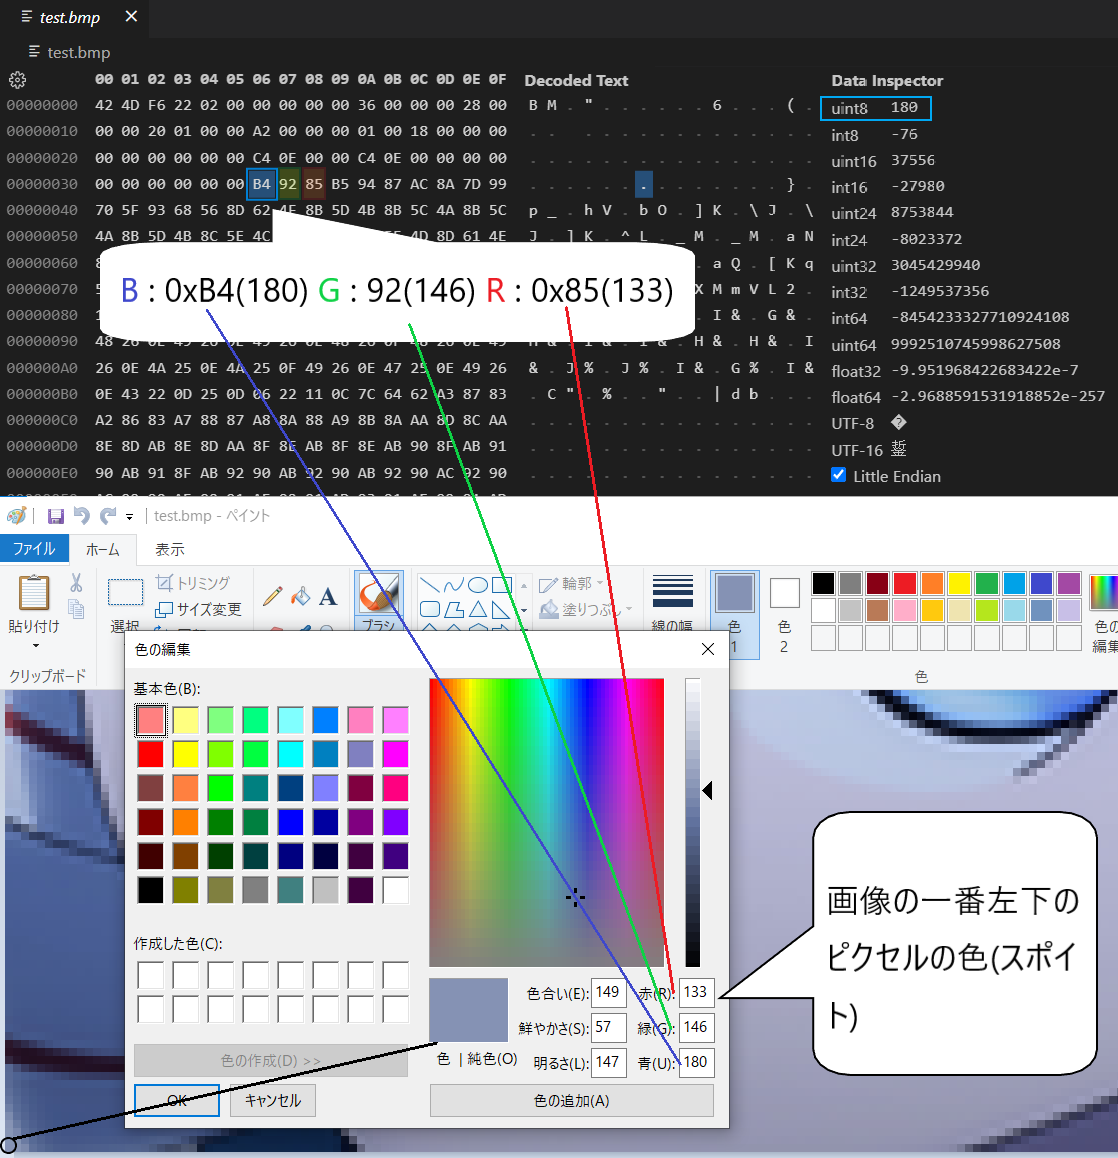Screen dimensions: 1118x1158
Task: Click the 赤(R) value input field
Action: (x=696, y=992)
